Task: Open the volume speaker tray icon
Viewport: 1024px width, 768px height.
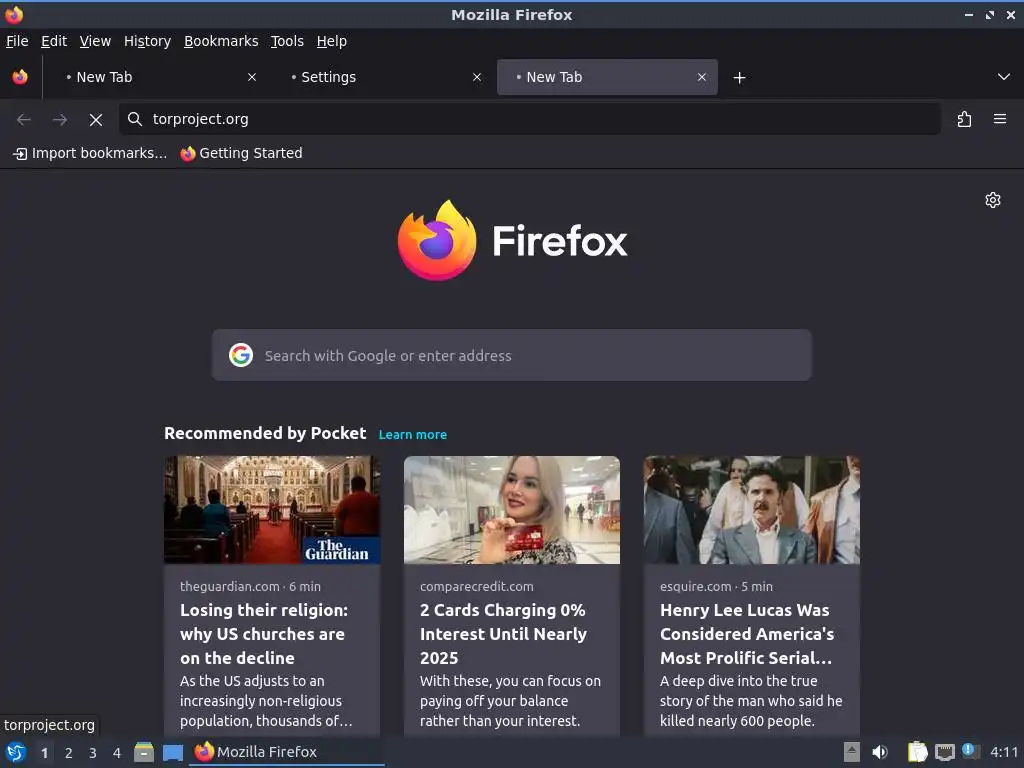Action: (880, 752)
